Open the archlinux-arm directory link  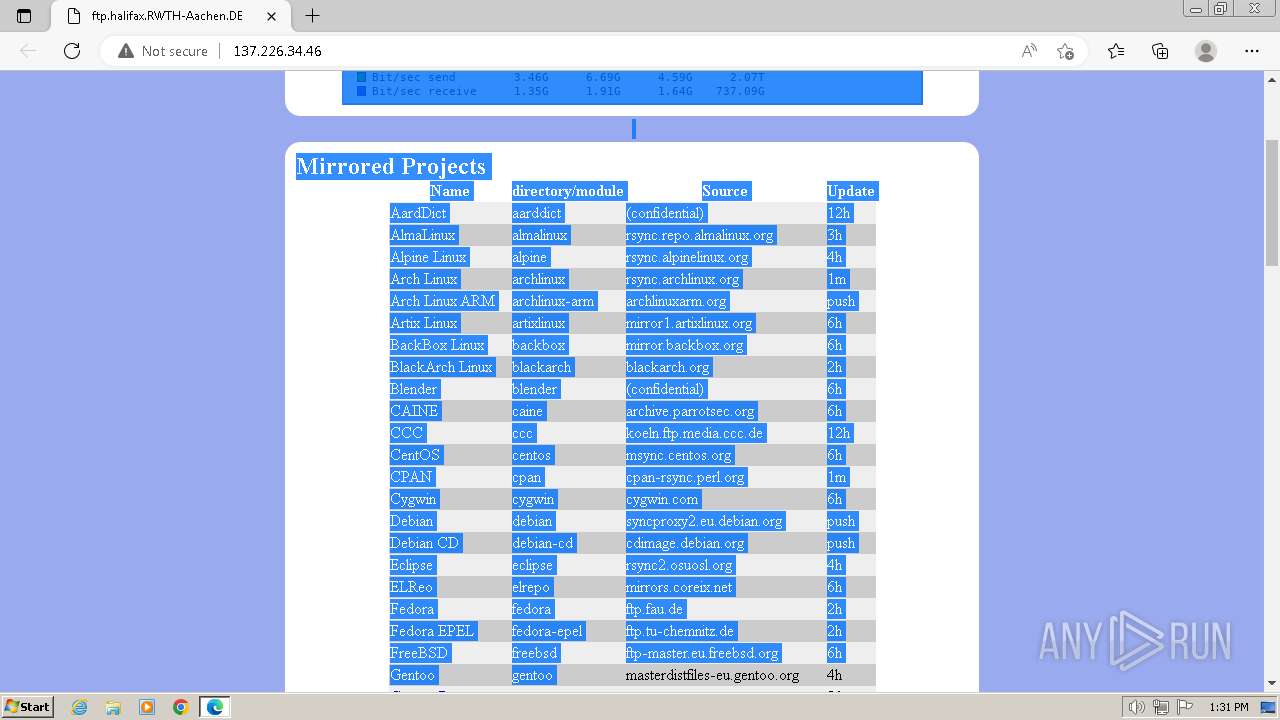pos(553,301)
